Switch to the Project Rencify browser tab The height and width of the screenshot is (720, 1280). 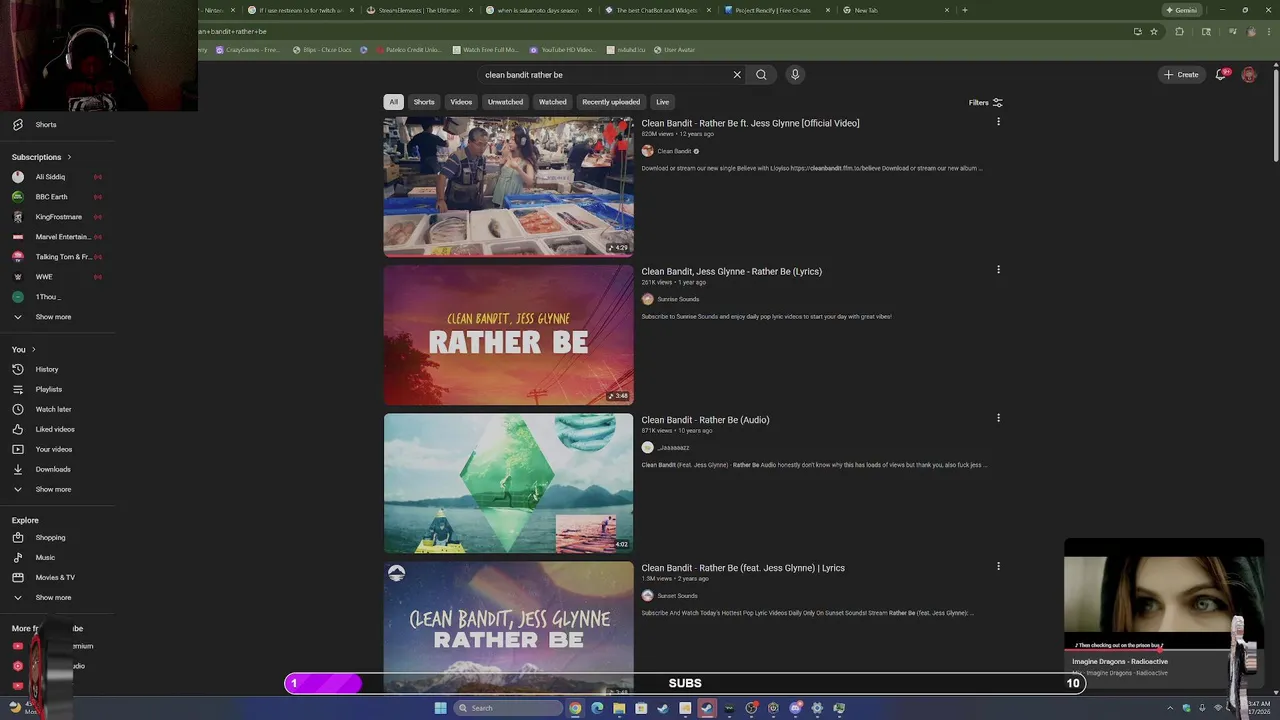[x=776, y=10]
